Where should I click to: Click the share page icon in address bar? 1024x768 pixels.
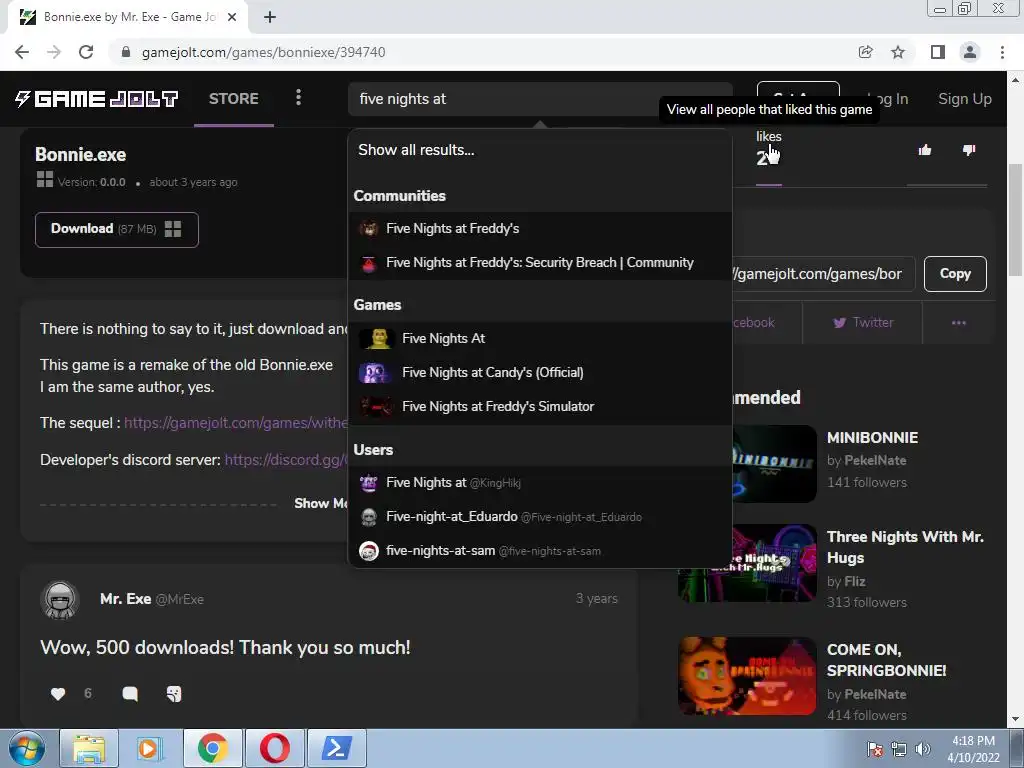865,52
